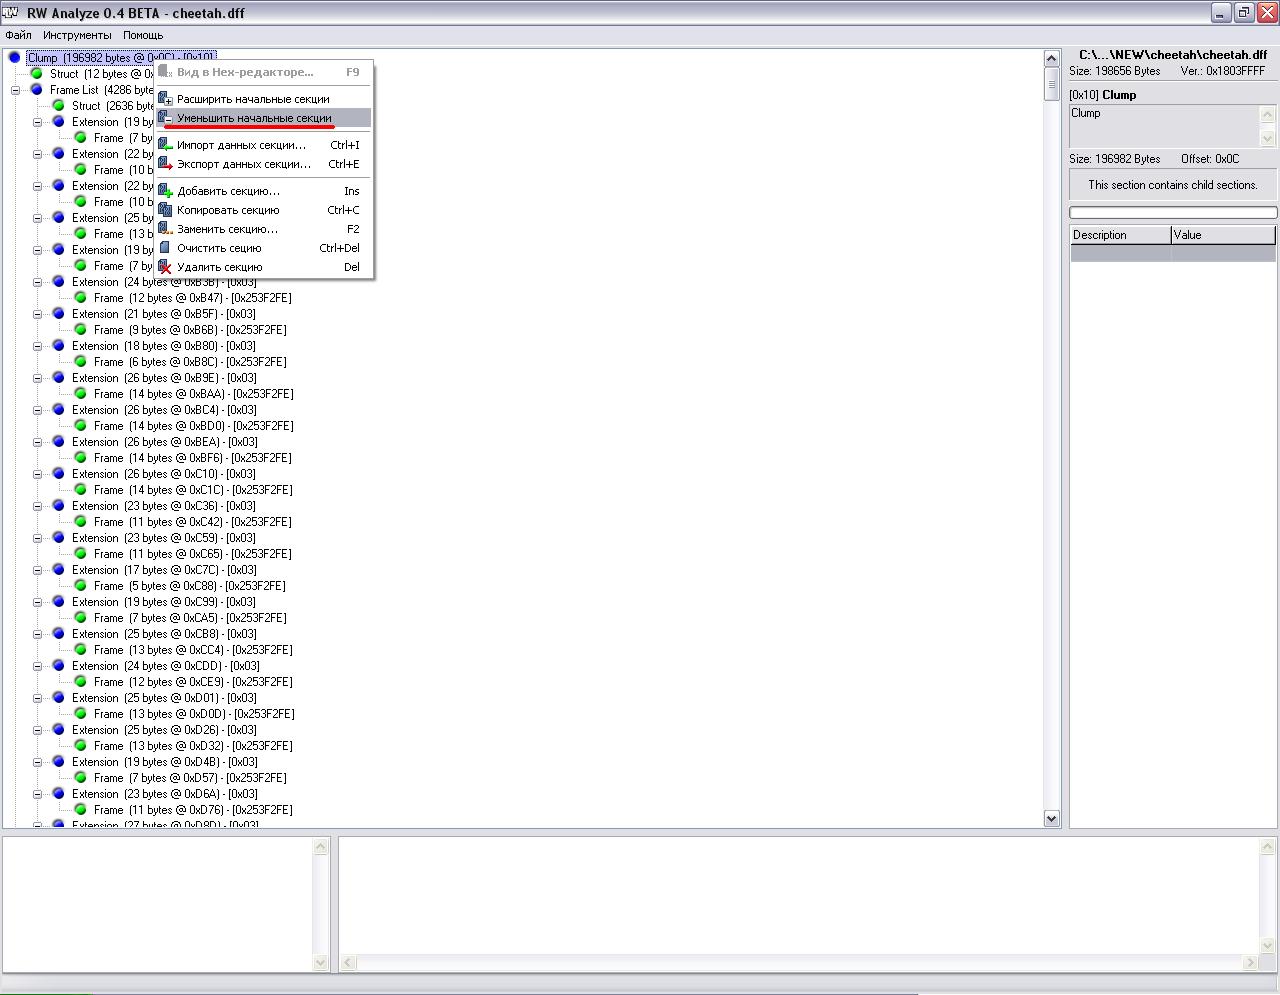Viewport: 1280px width, 995px height.
Task: Select tree row Extension (25 bytes @ 0xD26)
Action: (x=165, y=730)
